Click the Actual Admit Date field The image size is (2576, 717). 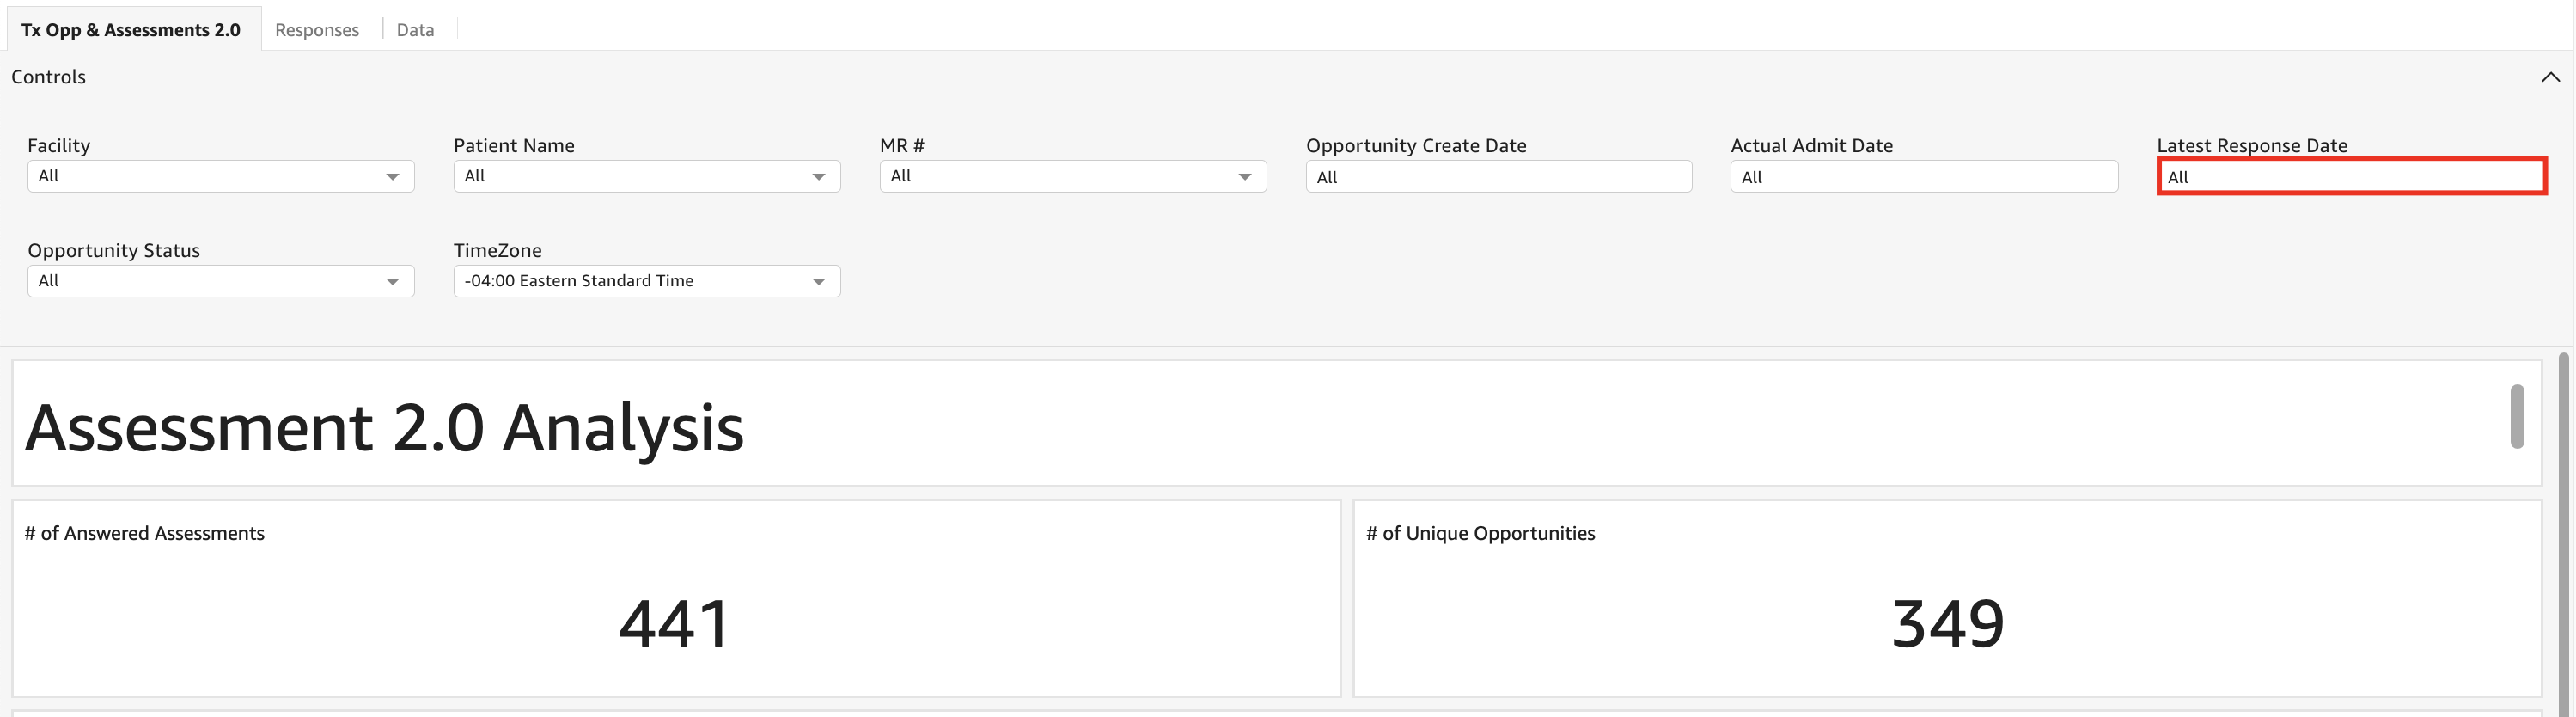pyautogui.click(x=1923, y=177)
